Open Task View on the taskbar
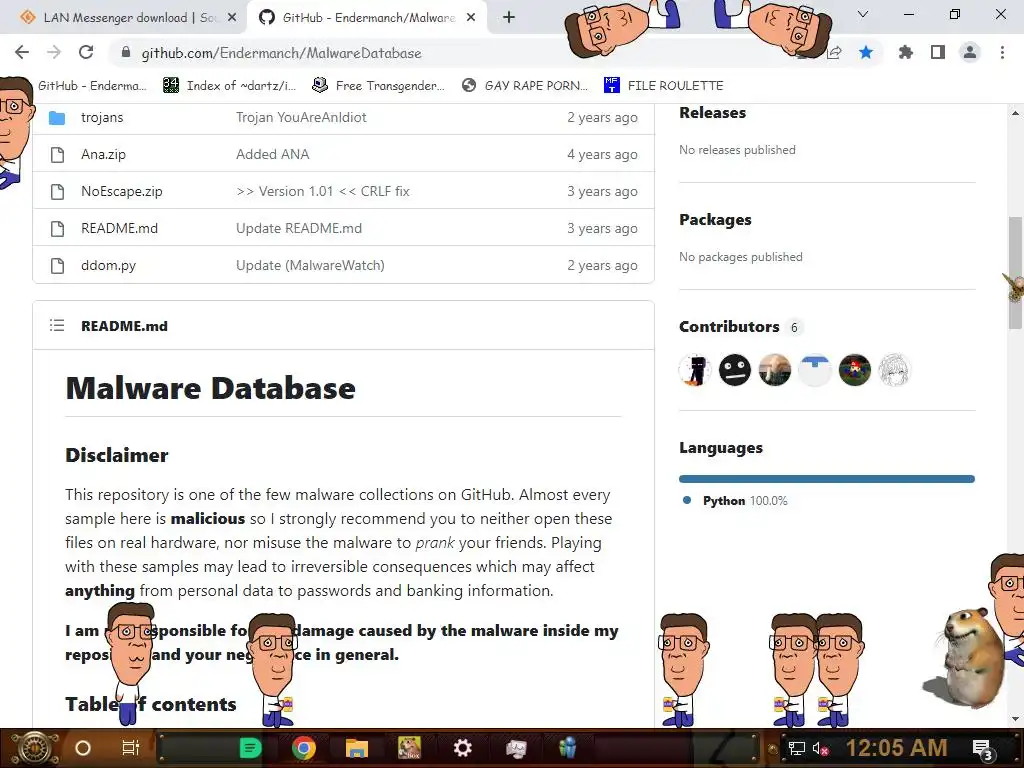This screenshot has width=1024, height=768. [131, 748]
